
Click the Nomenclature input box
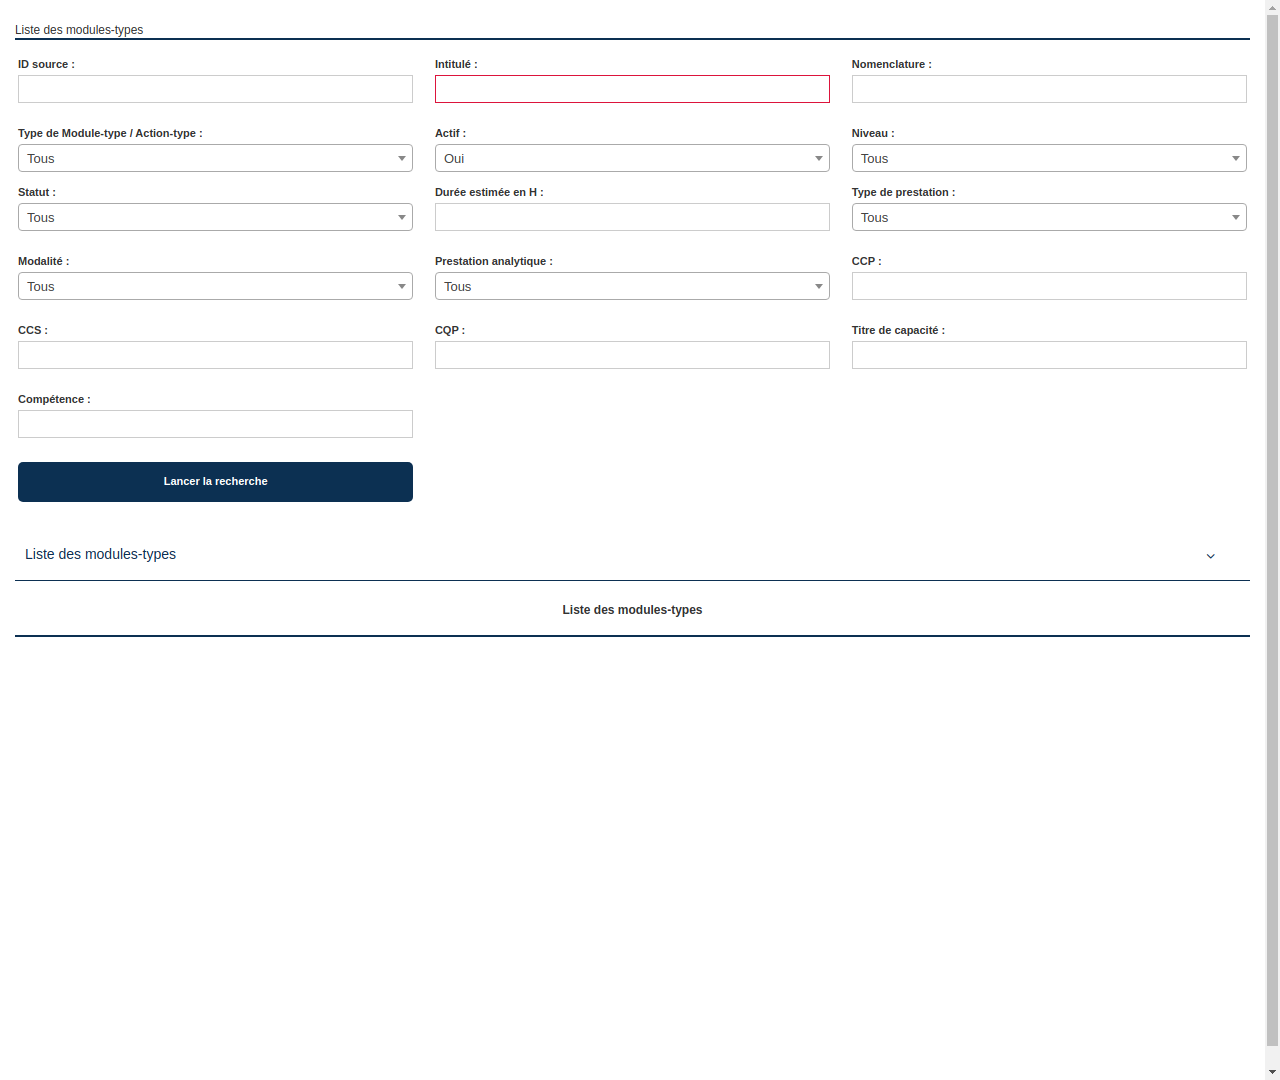(1048, 89)
